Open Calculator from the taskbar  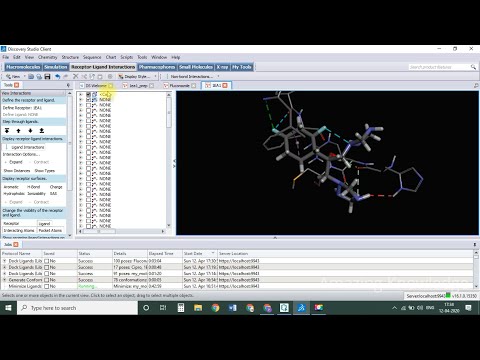[181, 308]
